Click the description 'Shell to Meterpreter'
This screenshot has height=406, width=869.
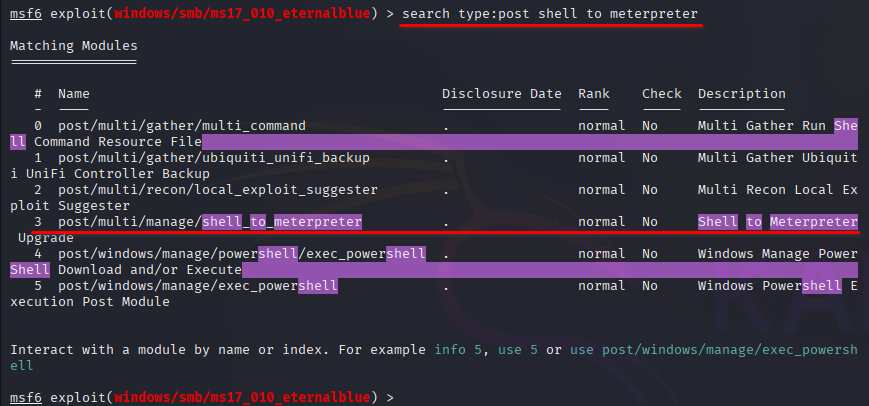point(778,222)
